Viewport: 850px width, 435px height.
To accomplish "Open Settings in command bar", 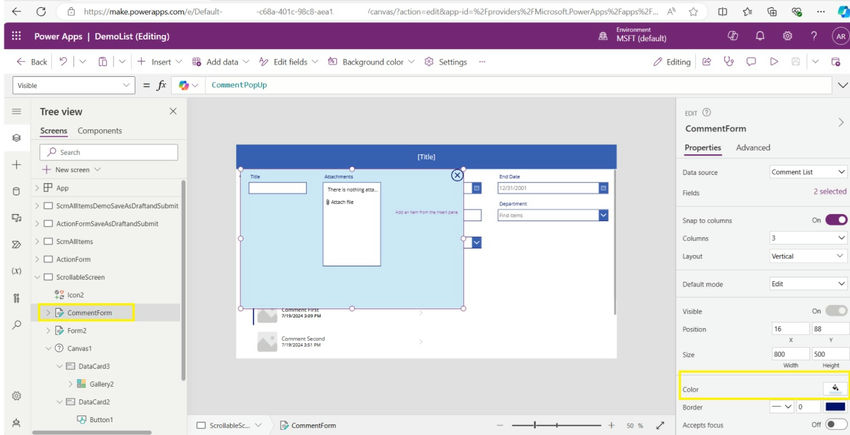I will (x=446, y=62).
